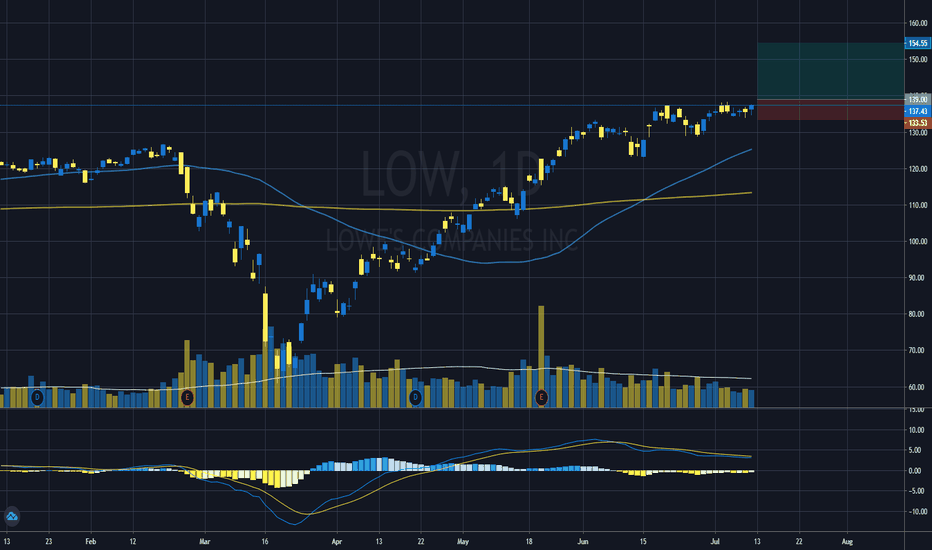Select the 139.00 entry price label
Image resolution: width=932 pixels, height=550 pixels.
[917, 99]
